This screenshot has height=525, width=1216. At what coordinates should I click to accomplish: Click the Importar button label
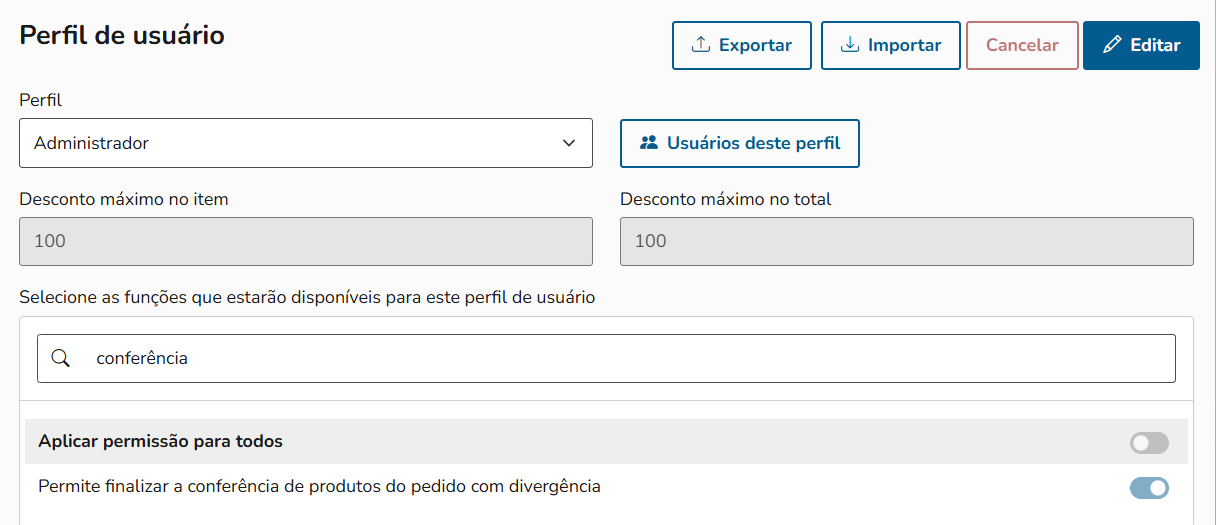(904, 45)
